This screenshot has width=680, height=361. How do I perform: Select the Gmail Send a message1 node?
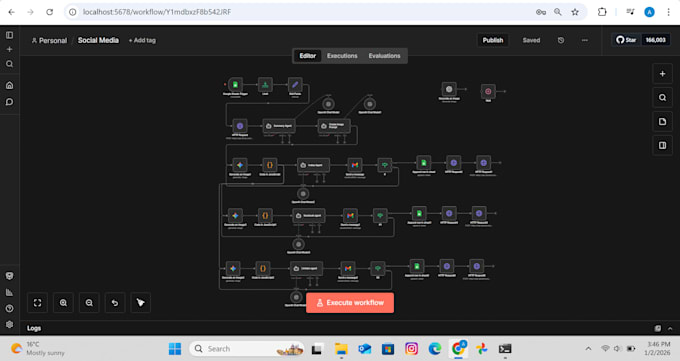click(x=350, y=215)
